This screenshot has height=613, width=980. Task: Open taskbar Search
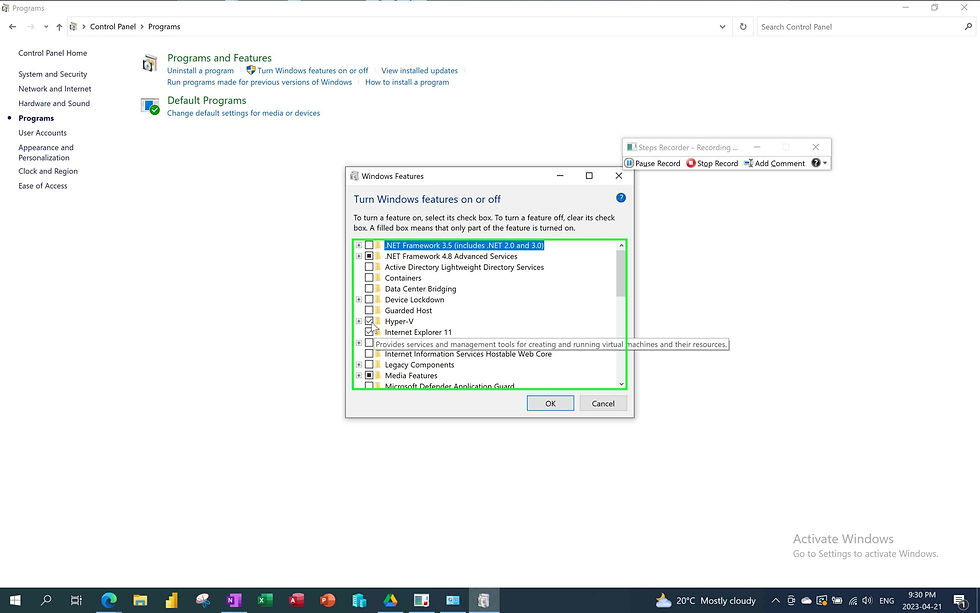click(46, 601)
